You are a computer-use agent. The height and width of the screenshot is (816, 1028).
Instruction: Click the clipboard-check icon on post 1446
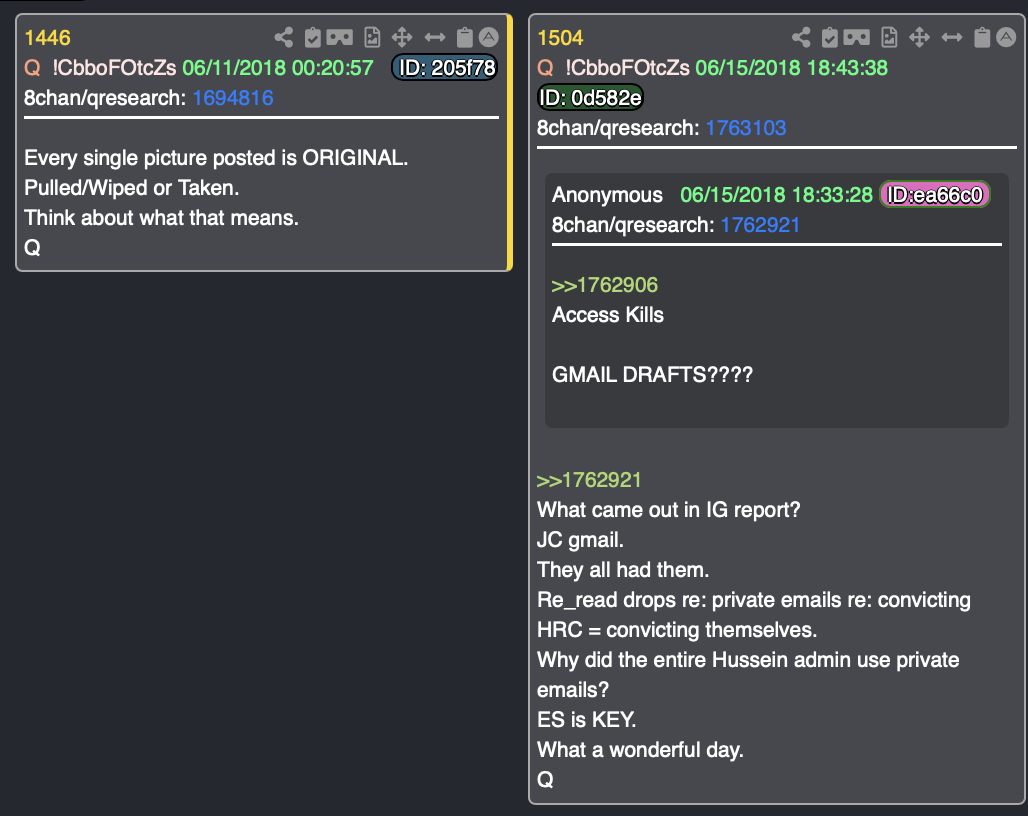[313, 37]
